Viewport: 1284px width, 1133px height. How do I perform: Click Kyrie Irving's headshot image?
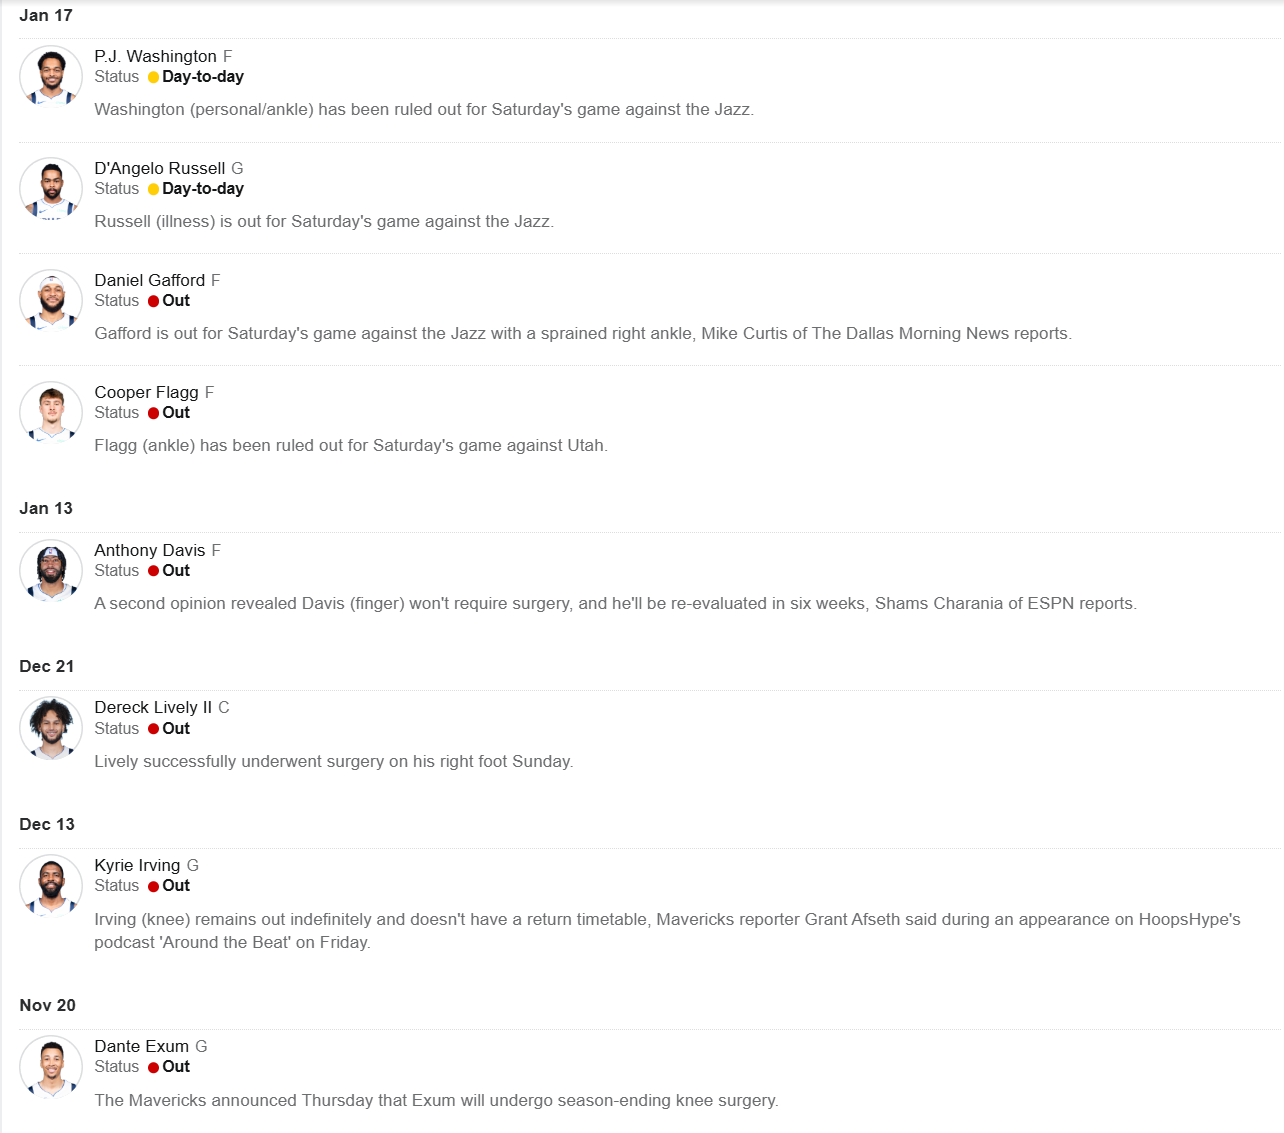tap(51, 886)
